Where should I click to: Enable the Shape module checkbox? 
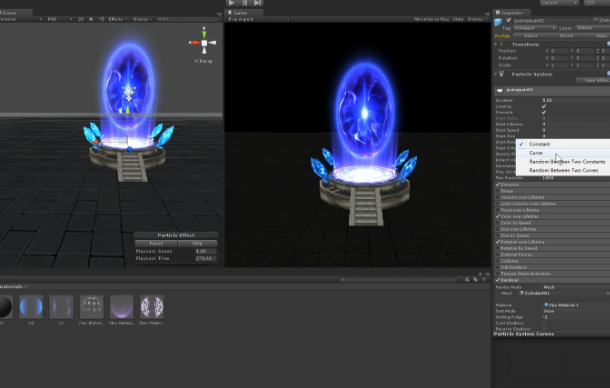pyautogui.click(x=498, y=191)
